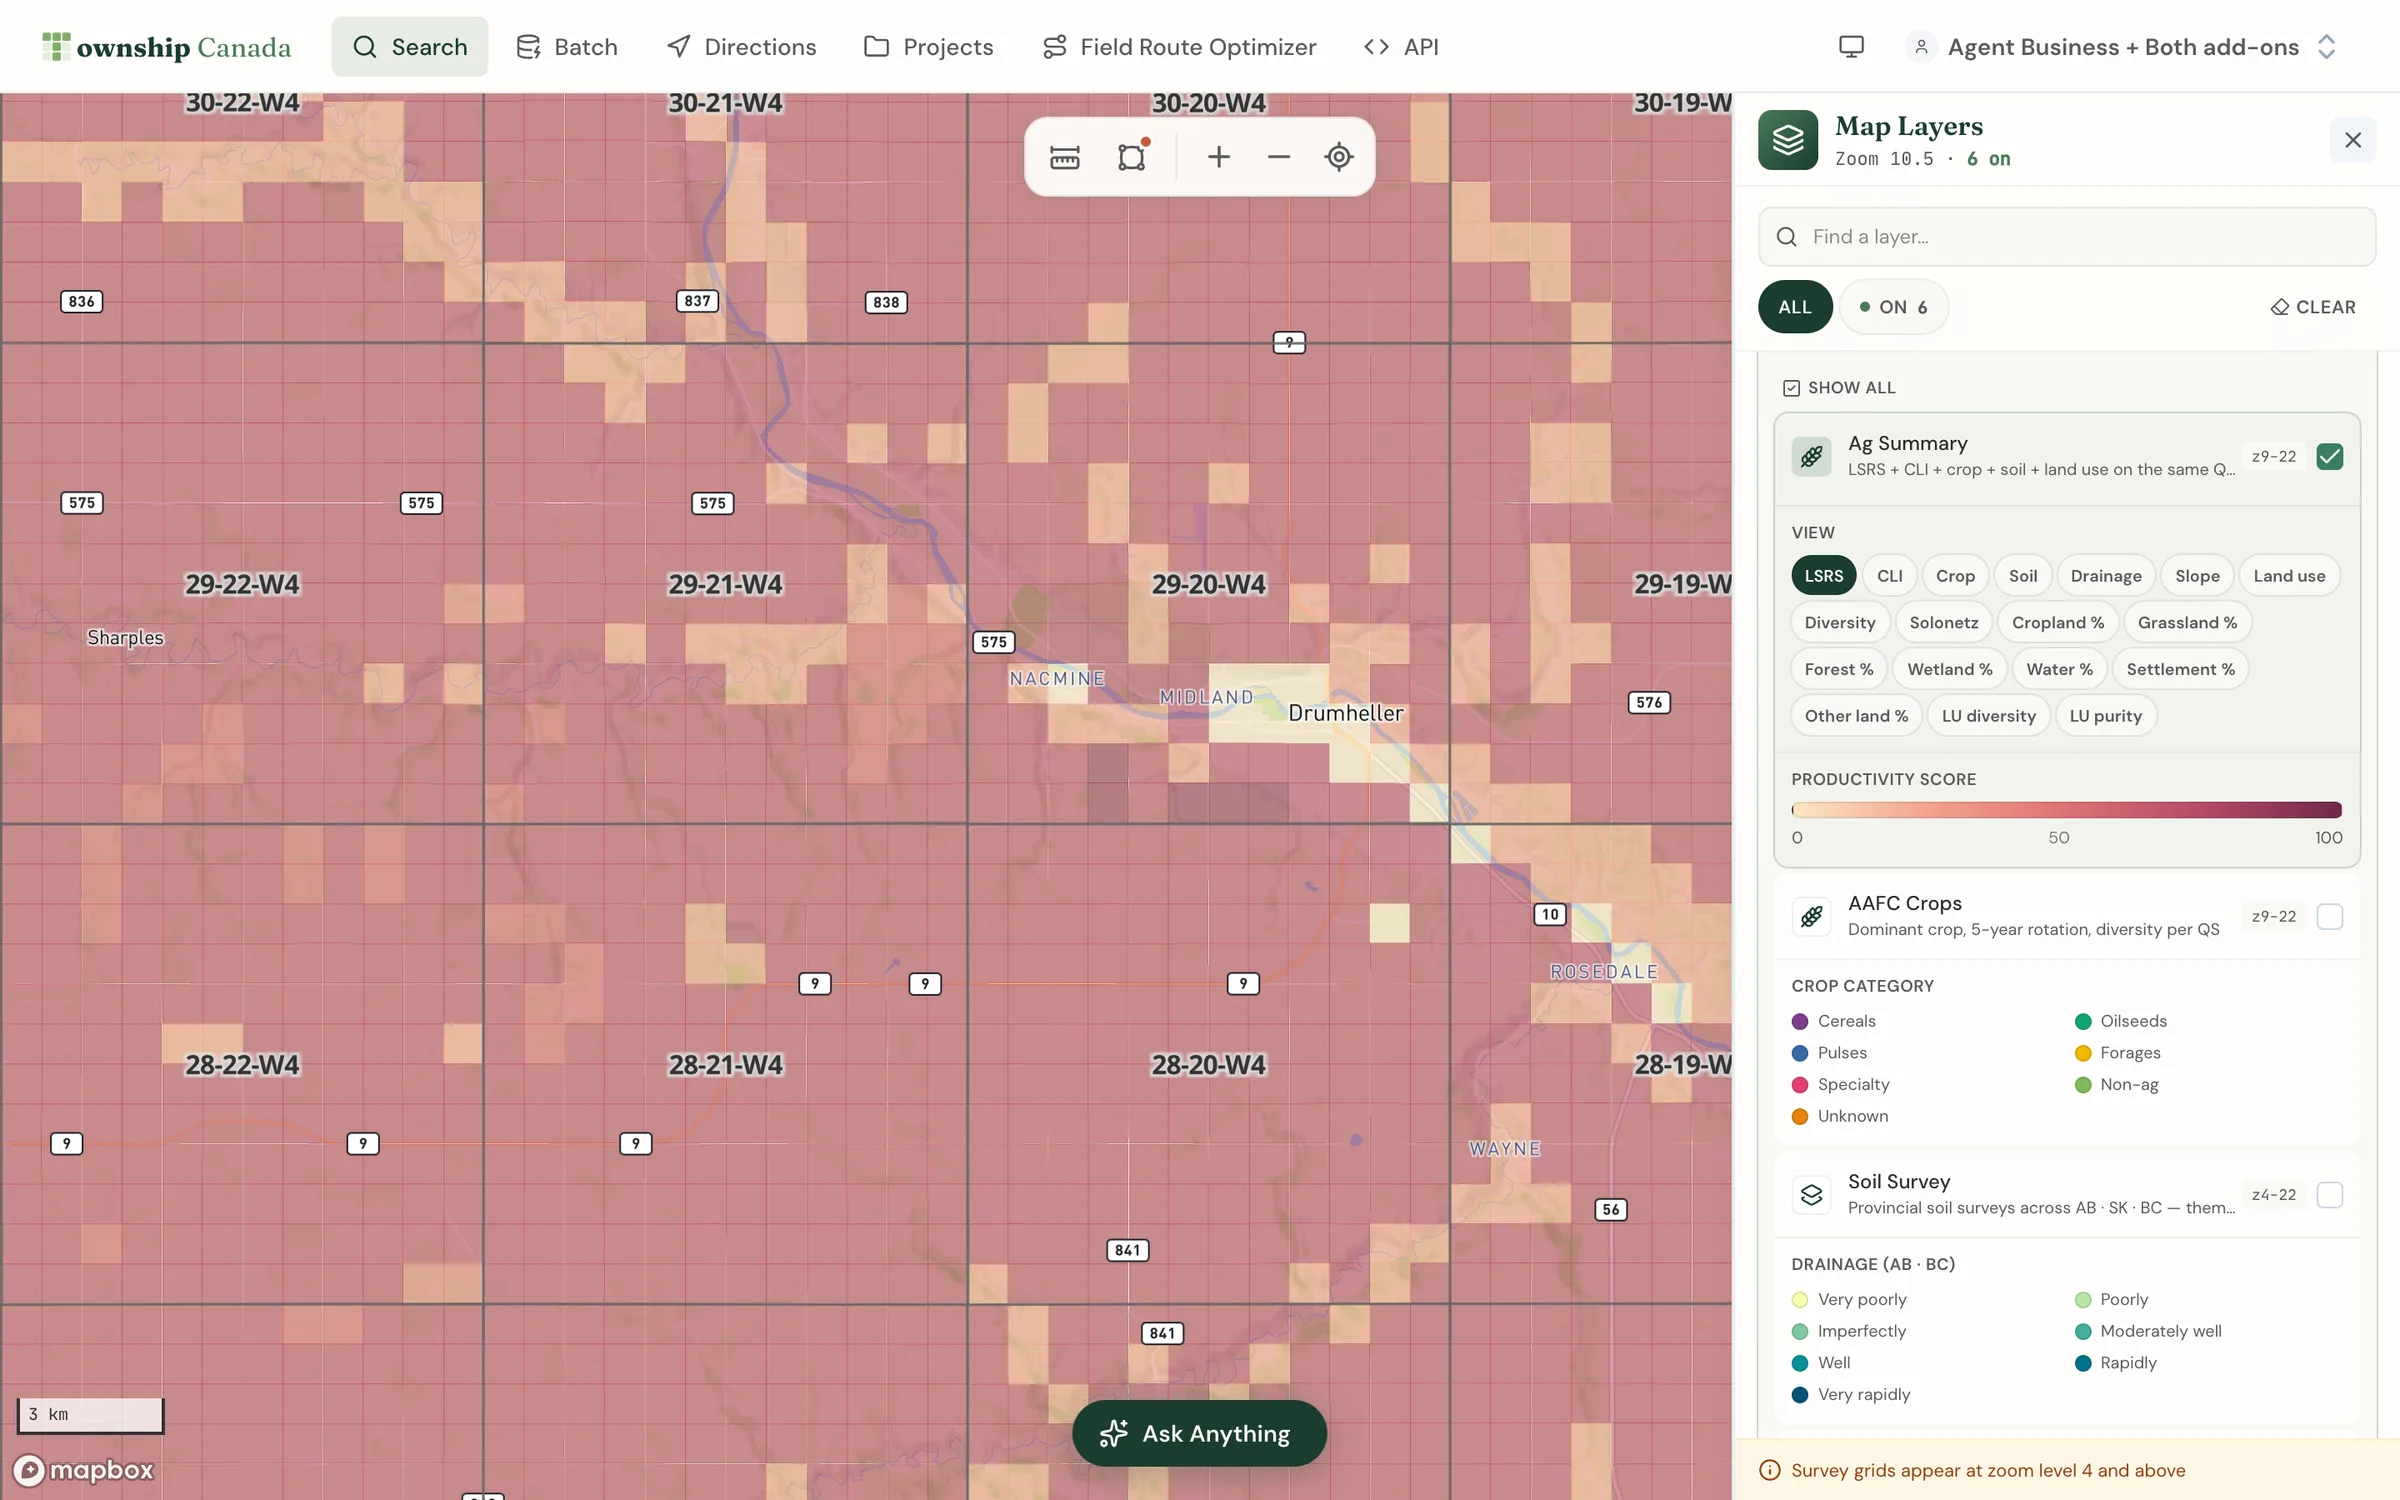Focus the Find a layer search field
Image resolution: width=2400 pixels, height=1500 pixels.
[x=2066, y=237]
